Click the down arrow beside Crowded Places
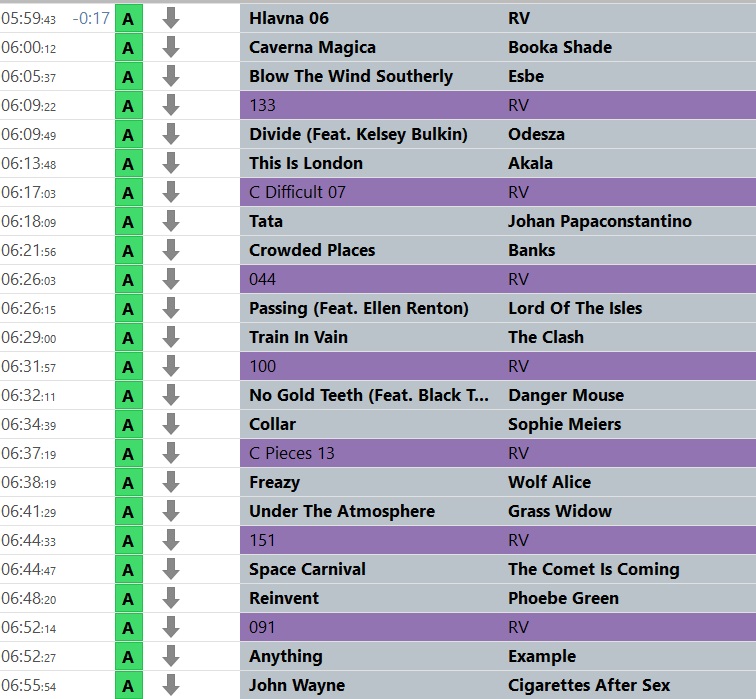The height and width of the screenshot is (699, 756). point(171,250)
